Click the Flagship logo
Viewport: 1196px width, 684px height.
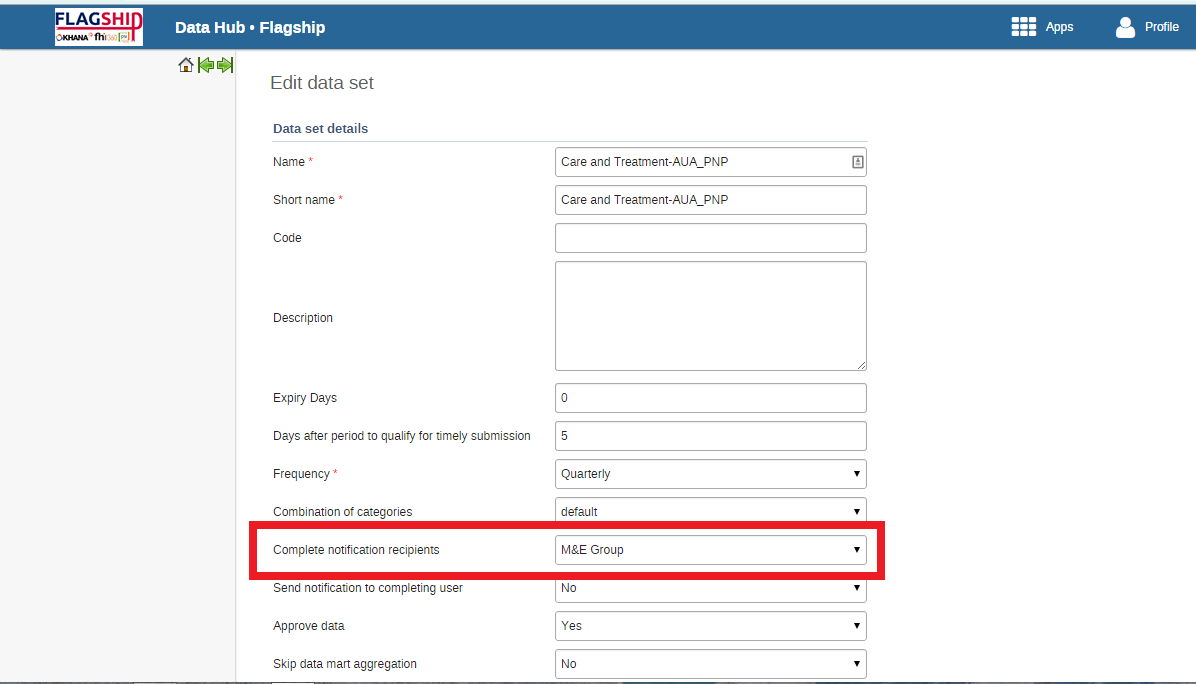(98, 27)
